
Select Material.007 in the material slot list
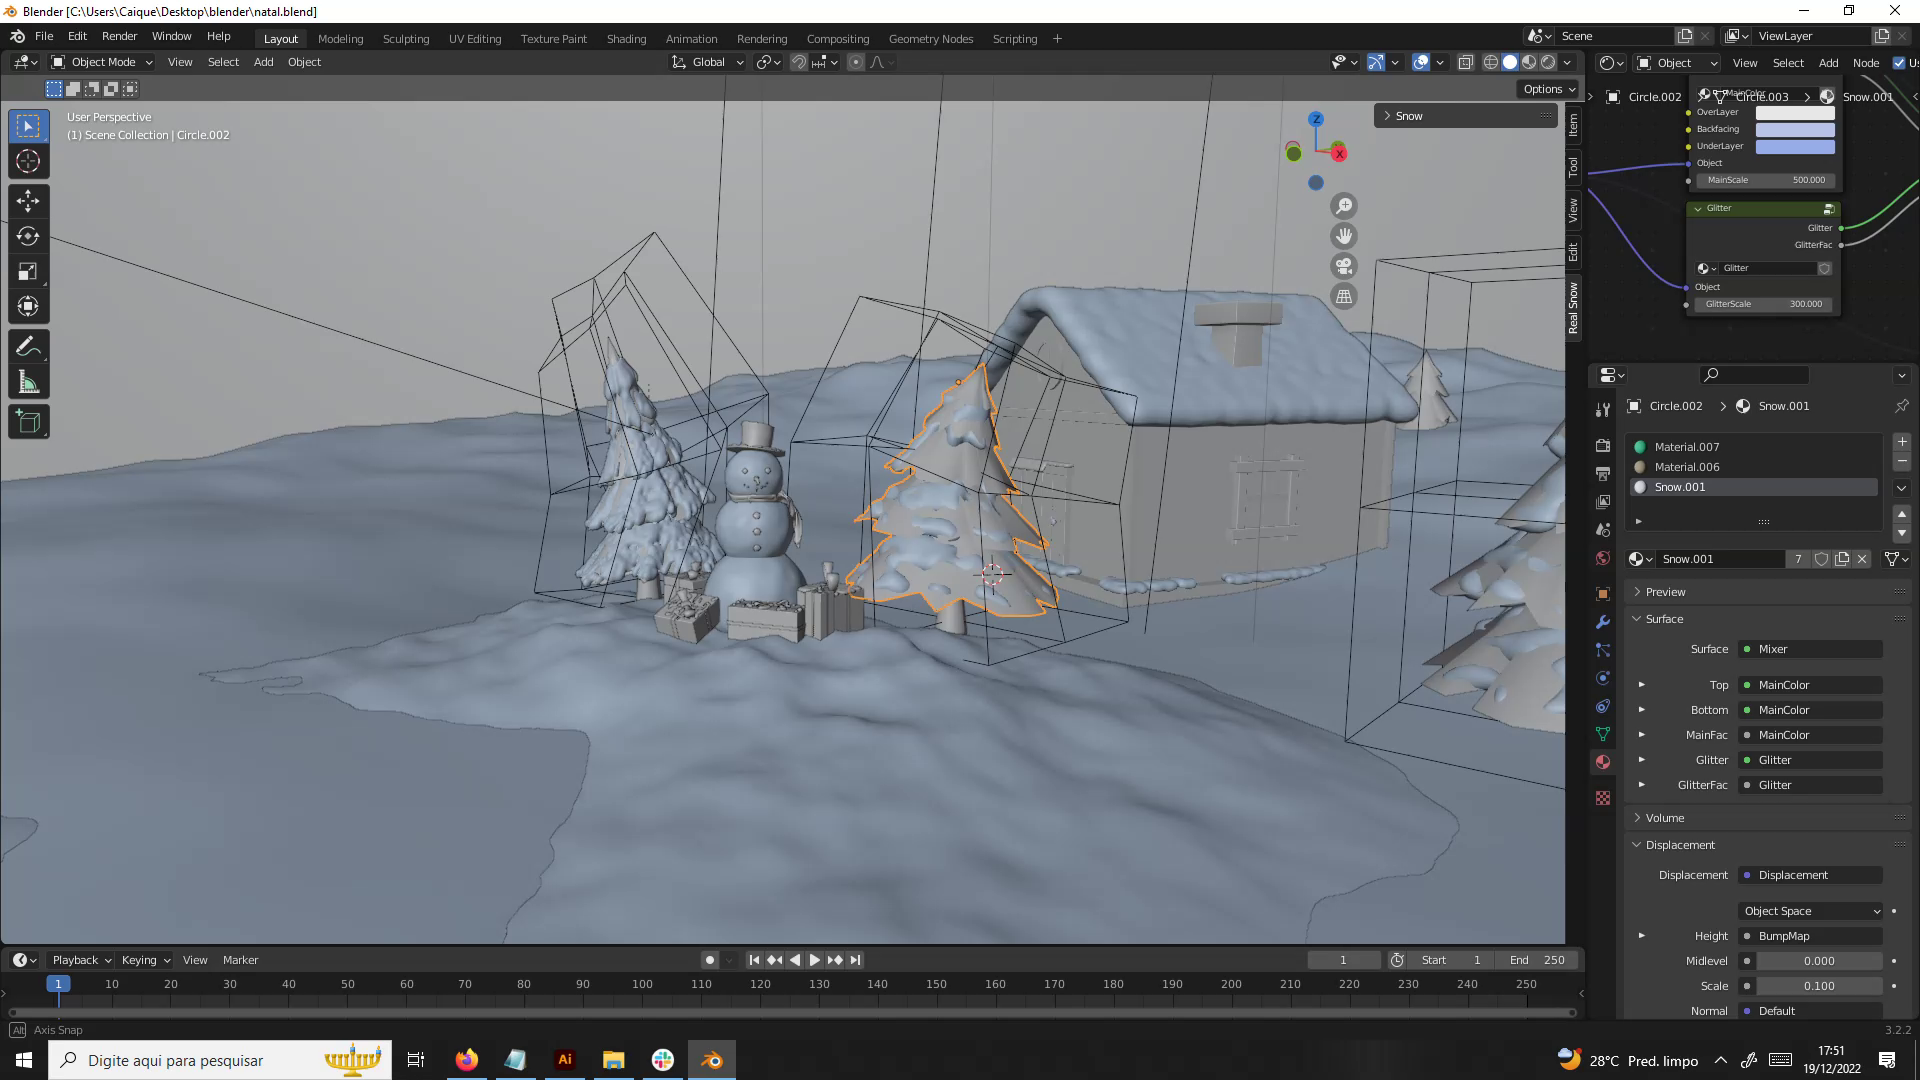[x=1686, y=447]
